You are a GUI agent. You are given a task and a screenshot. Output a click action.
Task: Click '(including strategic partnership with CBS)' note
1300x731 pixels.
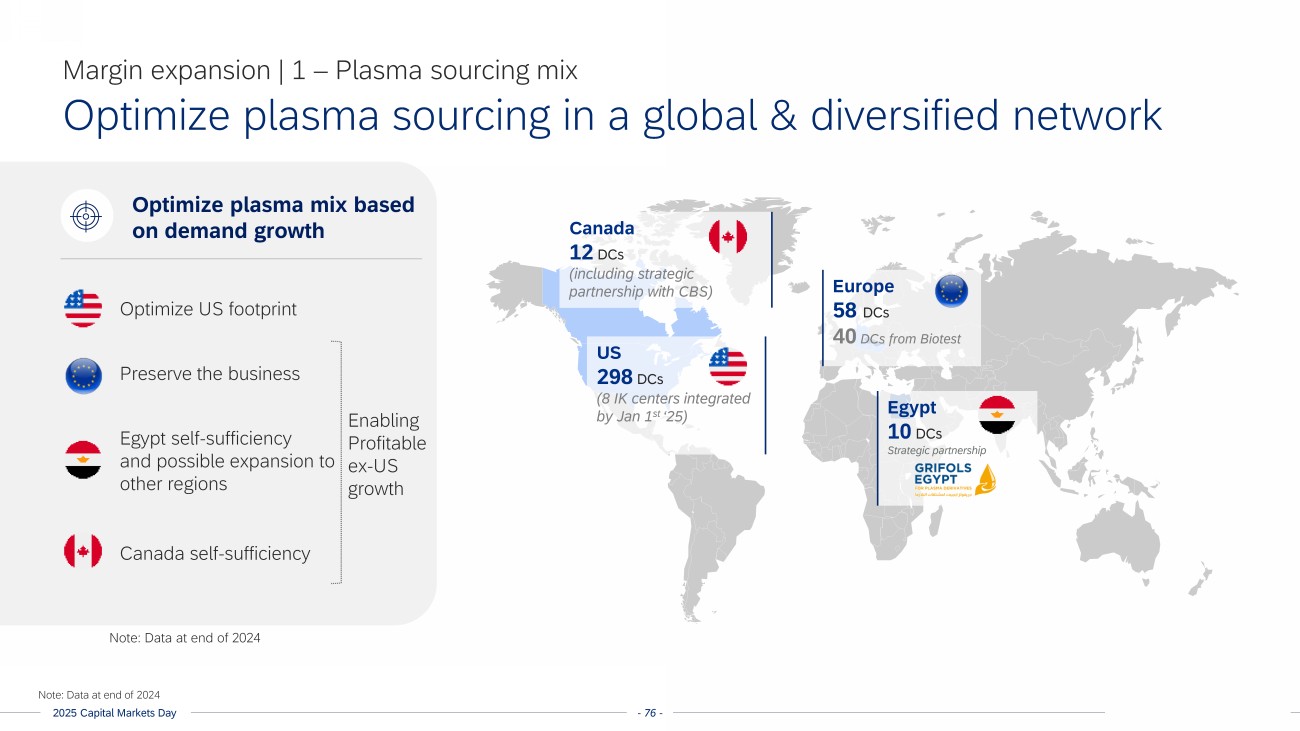640,283
